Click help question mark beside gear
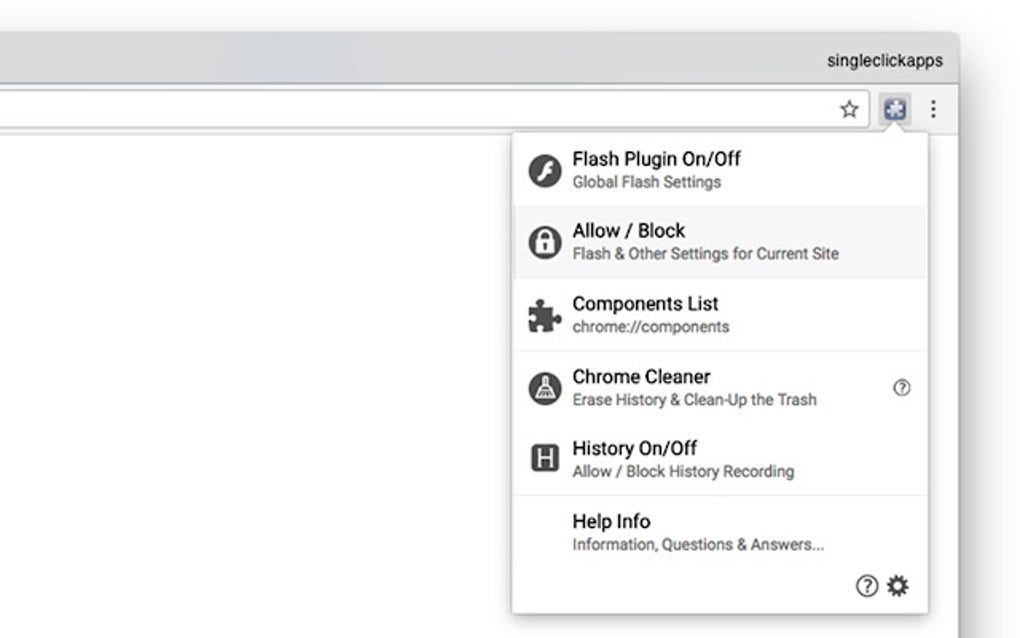 pos(867,586)
